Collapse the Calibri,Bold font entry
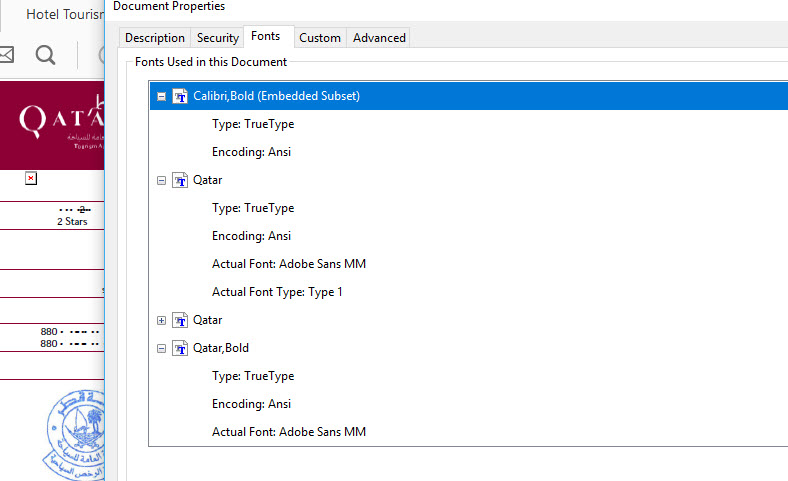Image resolution: width=788 pixels, height=481 pixels. coord(161,96)
